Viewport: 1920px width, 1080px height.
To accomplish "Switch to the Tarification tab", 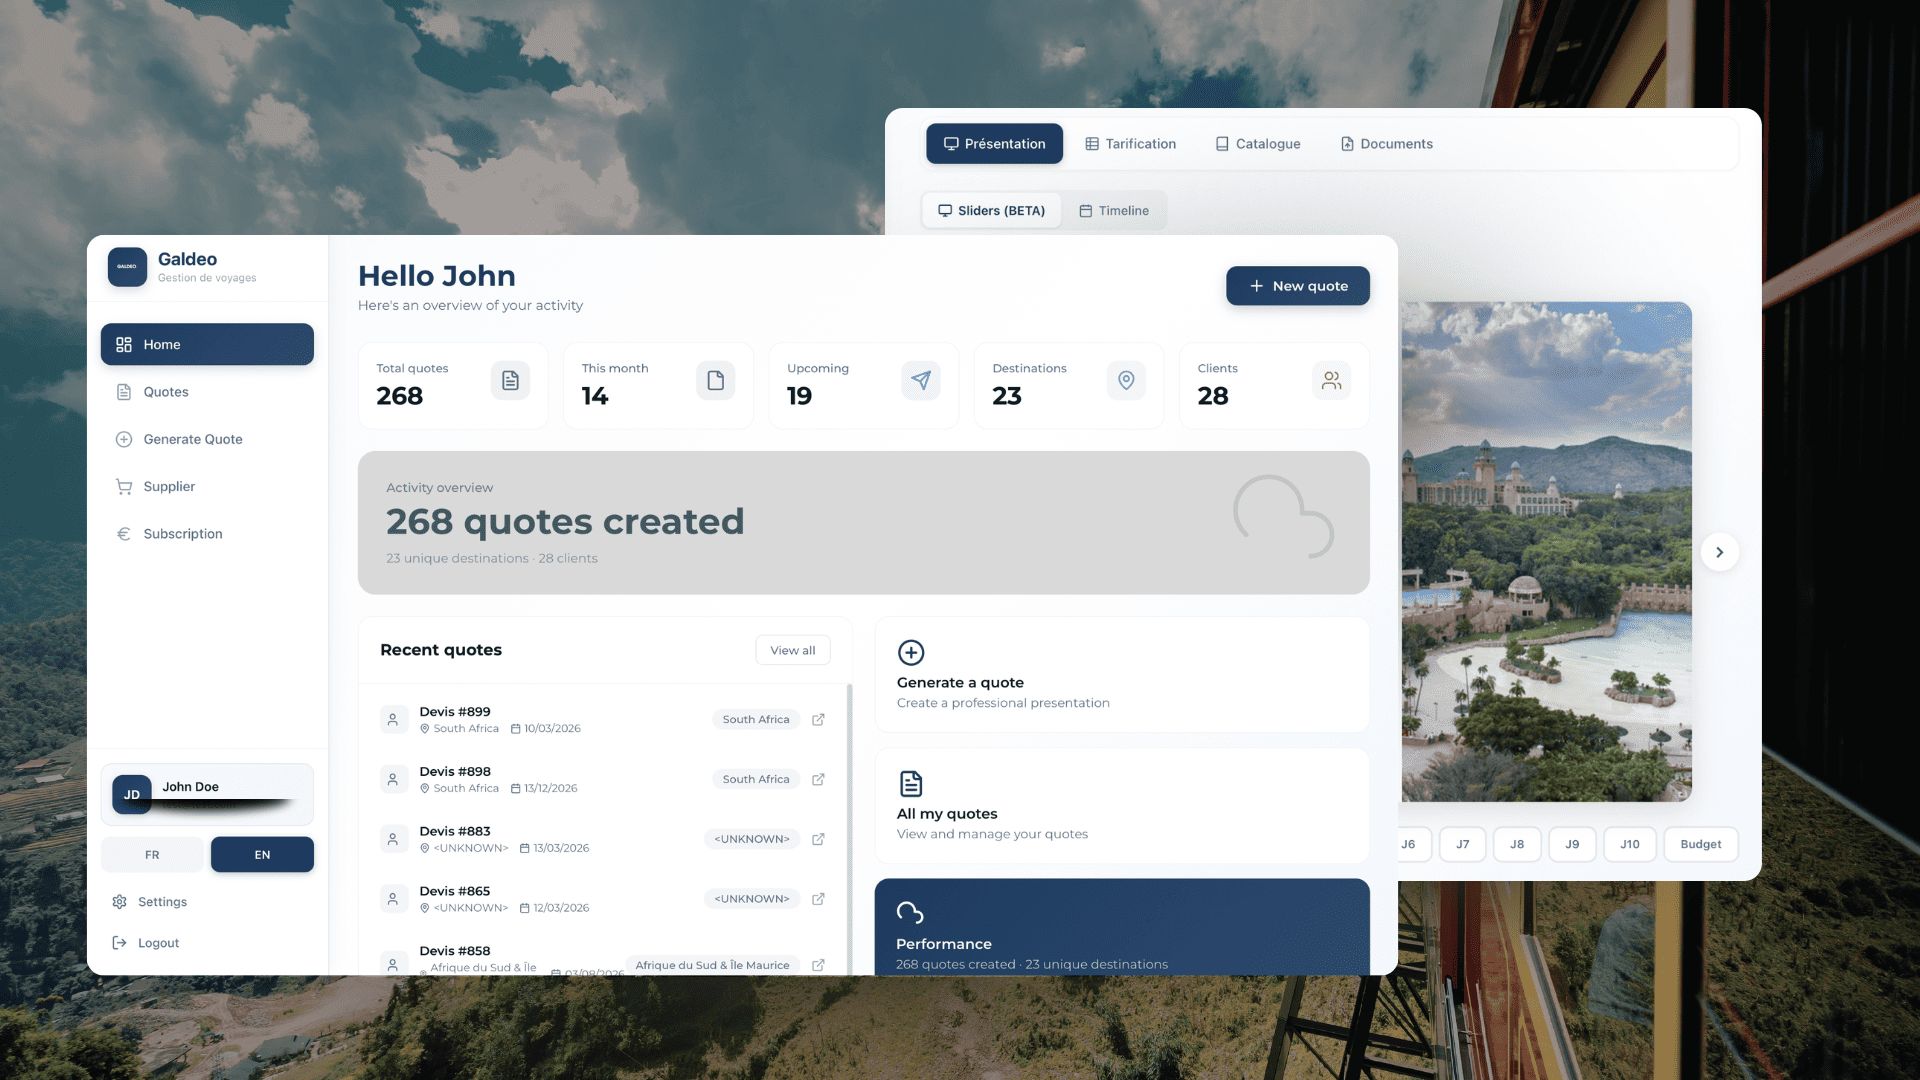I will (x=1131, y=144).
